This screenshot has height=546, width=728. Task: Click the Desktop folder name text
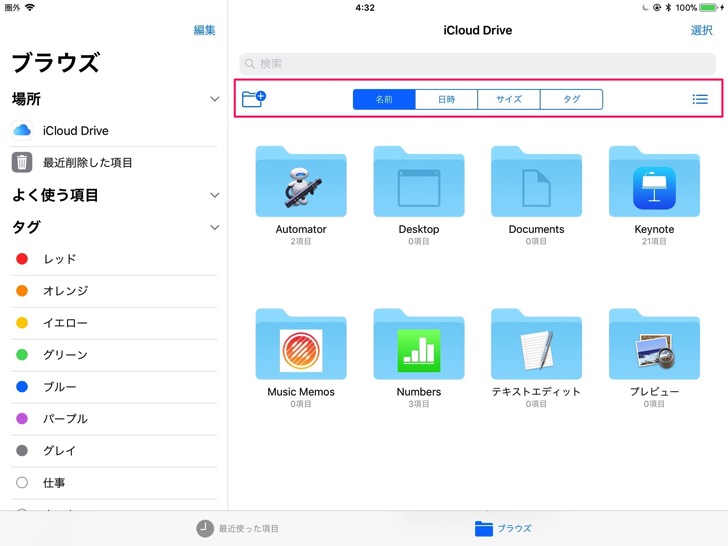click(x=419, y=229)
